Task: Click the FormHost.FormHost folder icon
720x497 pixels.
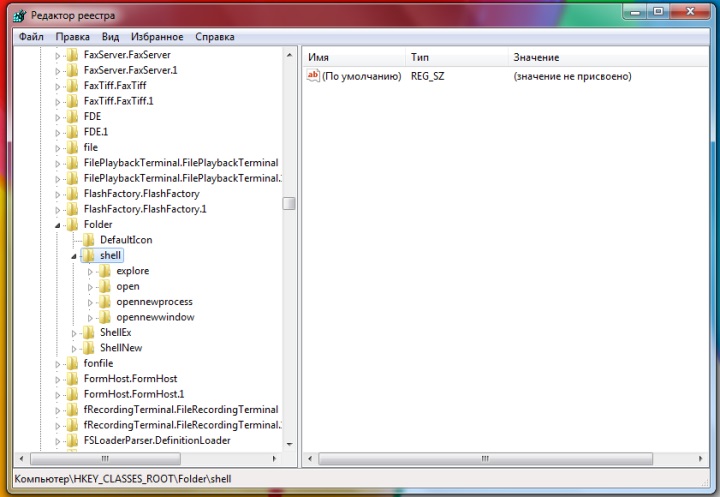Action: (x=73, y=379)
